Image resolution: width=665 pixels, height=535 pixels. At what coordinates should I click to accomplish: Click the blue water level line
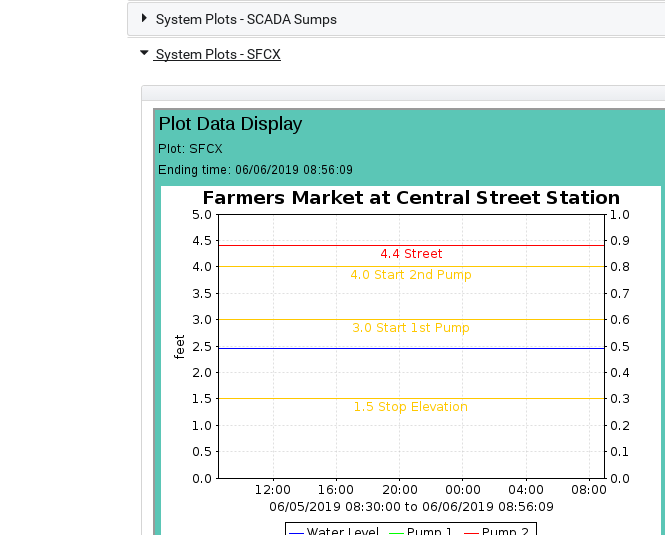pyautogui.click(x=411, y=348)
